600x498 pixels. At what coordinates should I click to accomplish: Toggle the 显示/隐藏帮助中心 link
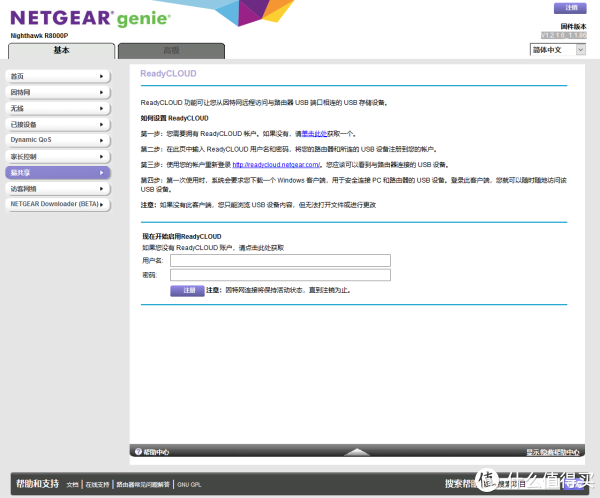click(553, 452)
